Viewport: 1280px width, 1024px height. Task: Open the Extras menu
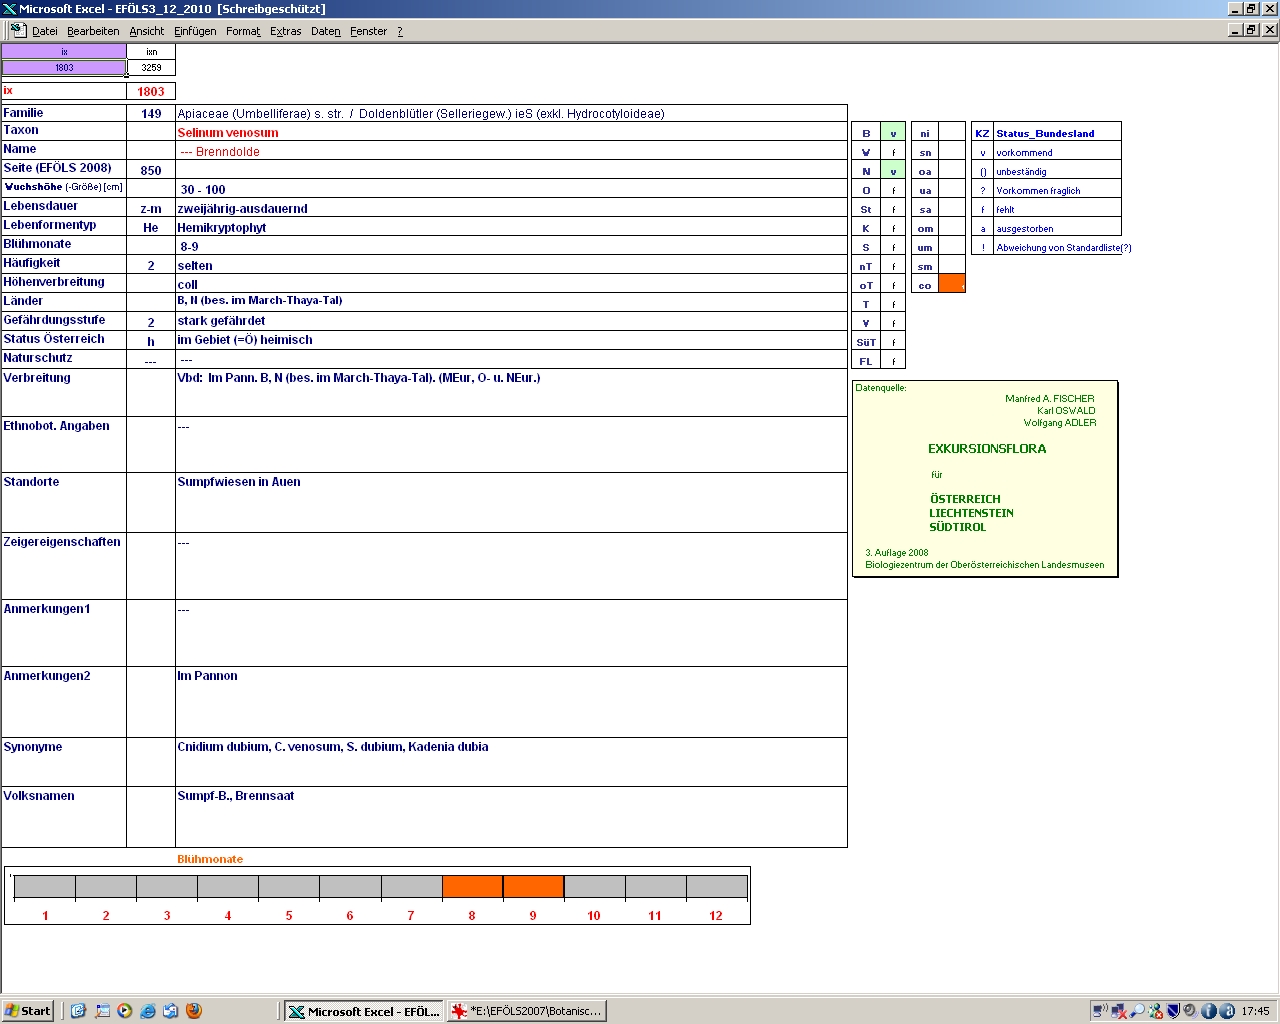point(285,31)
